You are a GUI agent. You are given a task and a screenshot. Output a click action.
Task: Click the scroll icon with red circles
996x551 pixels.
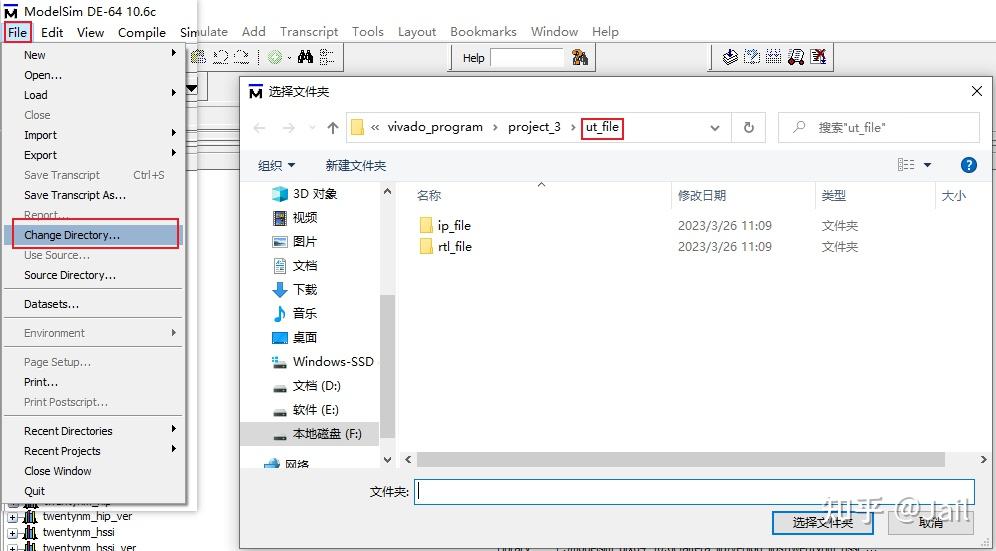796,57
